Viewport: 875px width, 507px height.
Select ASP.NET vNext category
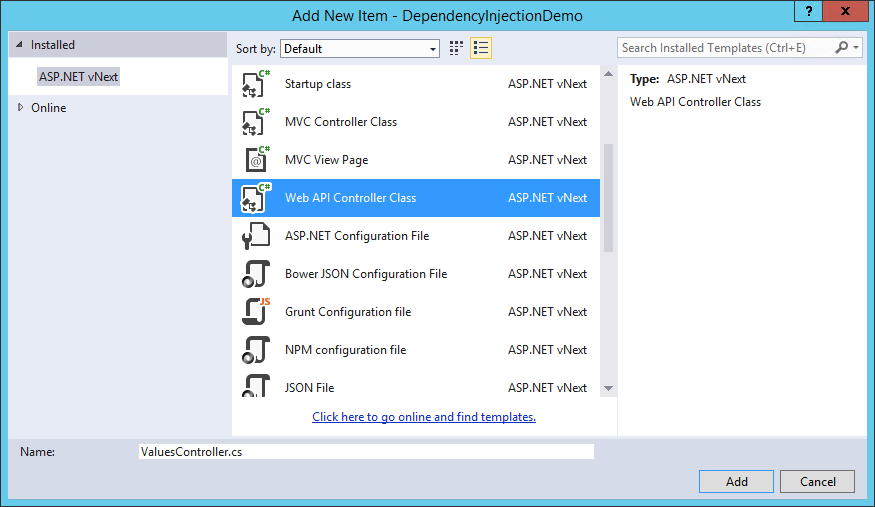click(x=78, y=76)
